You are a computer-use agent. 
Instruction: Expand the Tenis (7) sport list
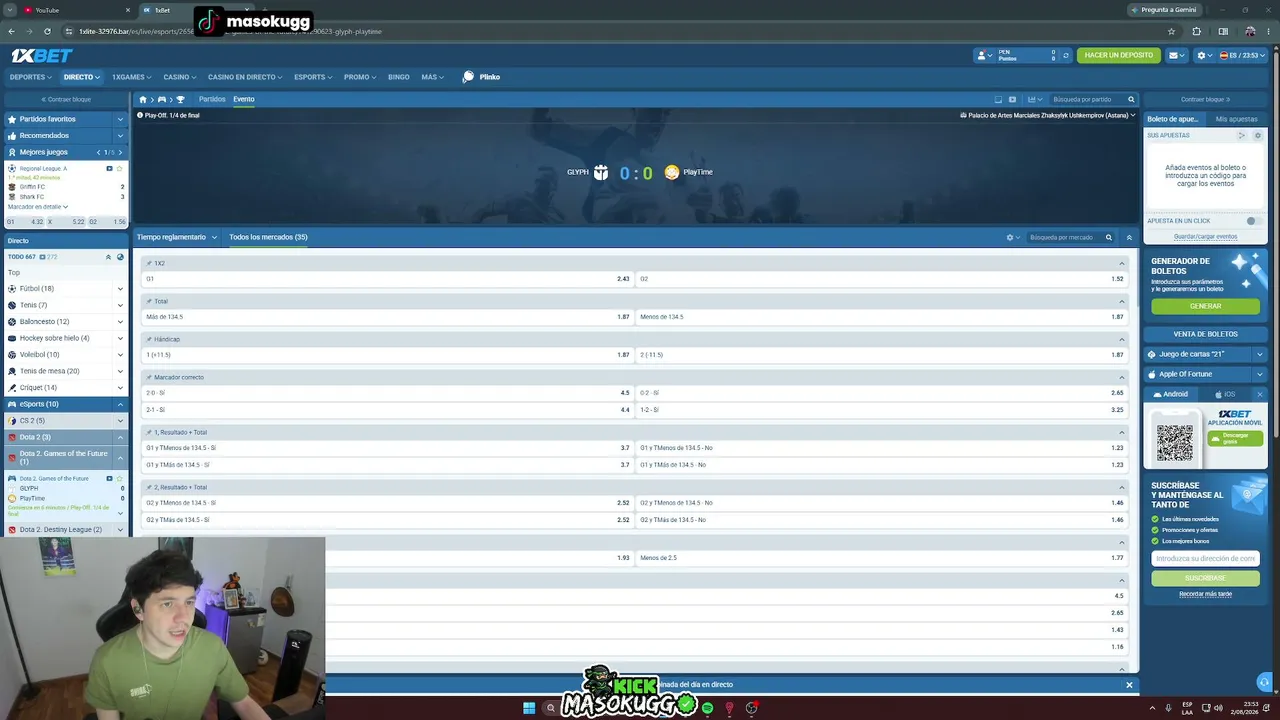pyautogui.click(x=120, y=305)
